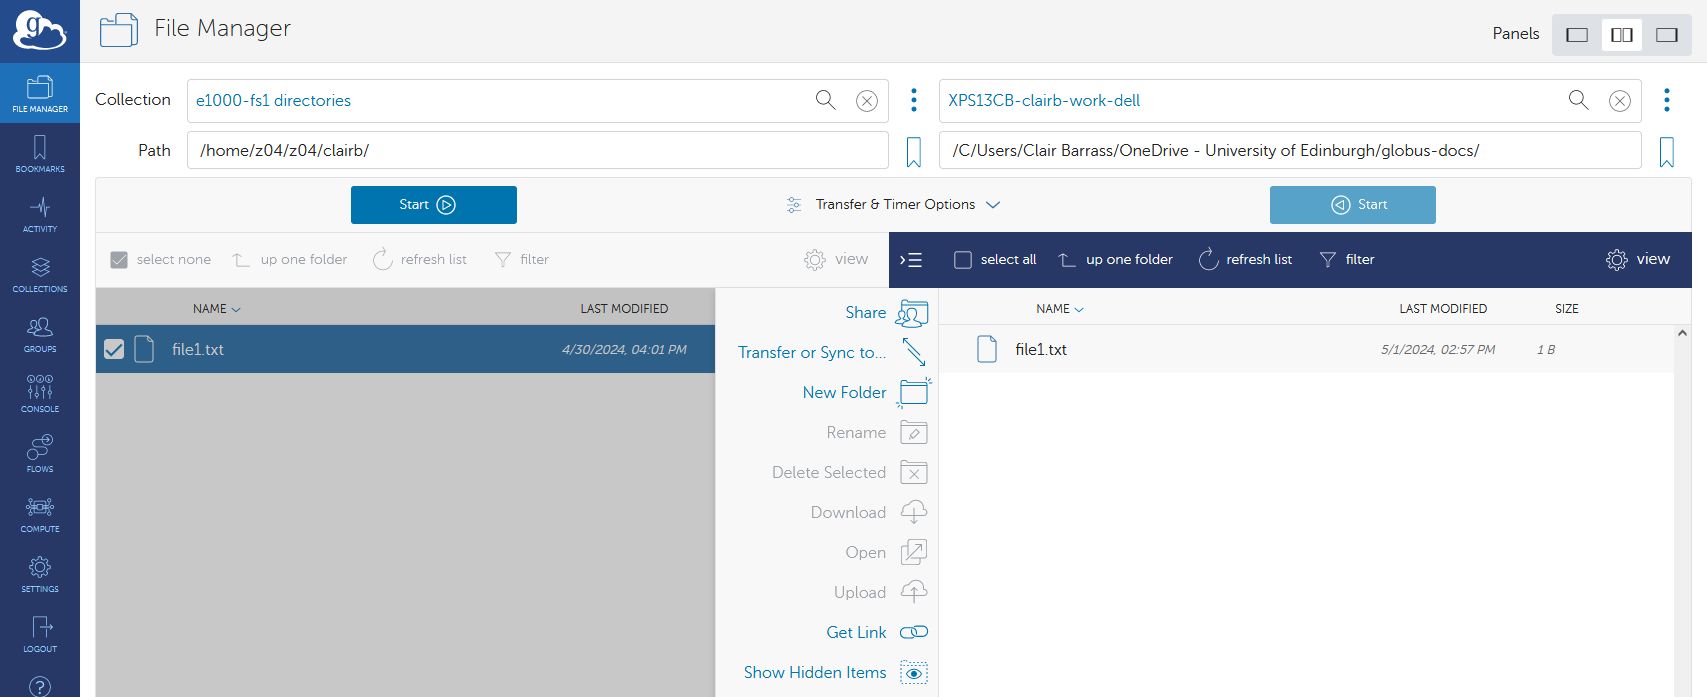Sort right pane by LAST MODIFIED
The image size is (1707, 697).
(1443, 309)
